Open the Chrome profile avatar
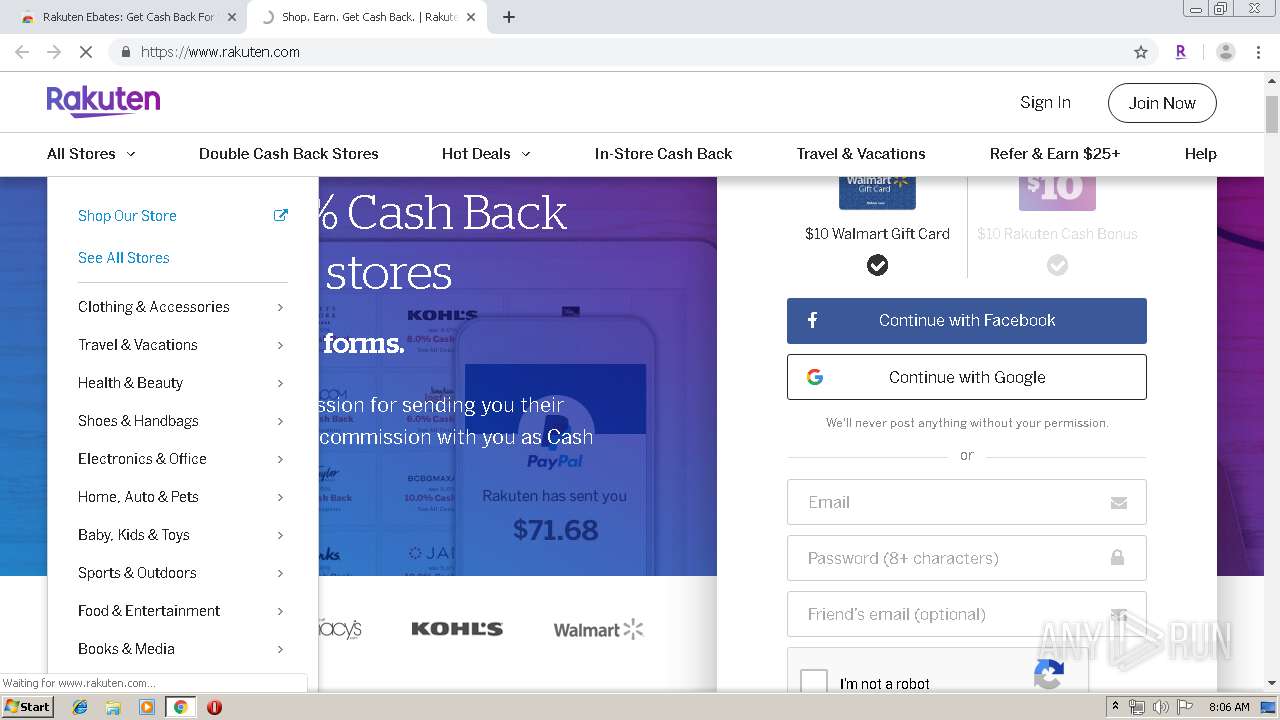 tap(1226, 52)
